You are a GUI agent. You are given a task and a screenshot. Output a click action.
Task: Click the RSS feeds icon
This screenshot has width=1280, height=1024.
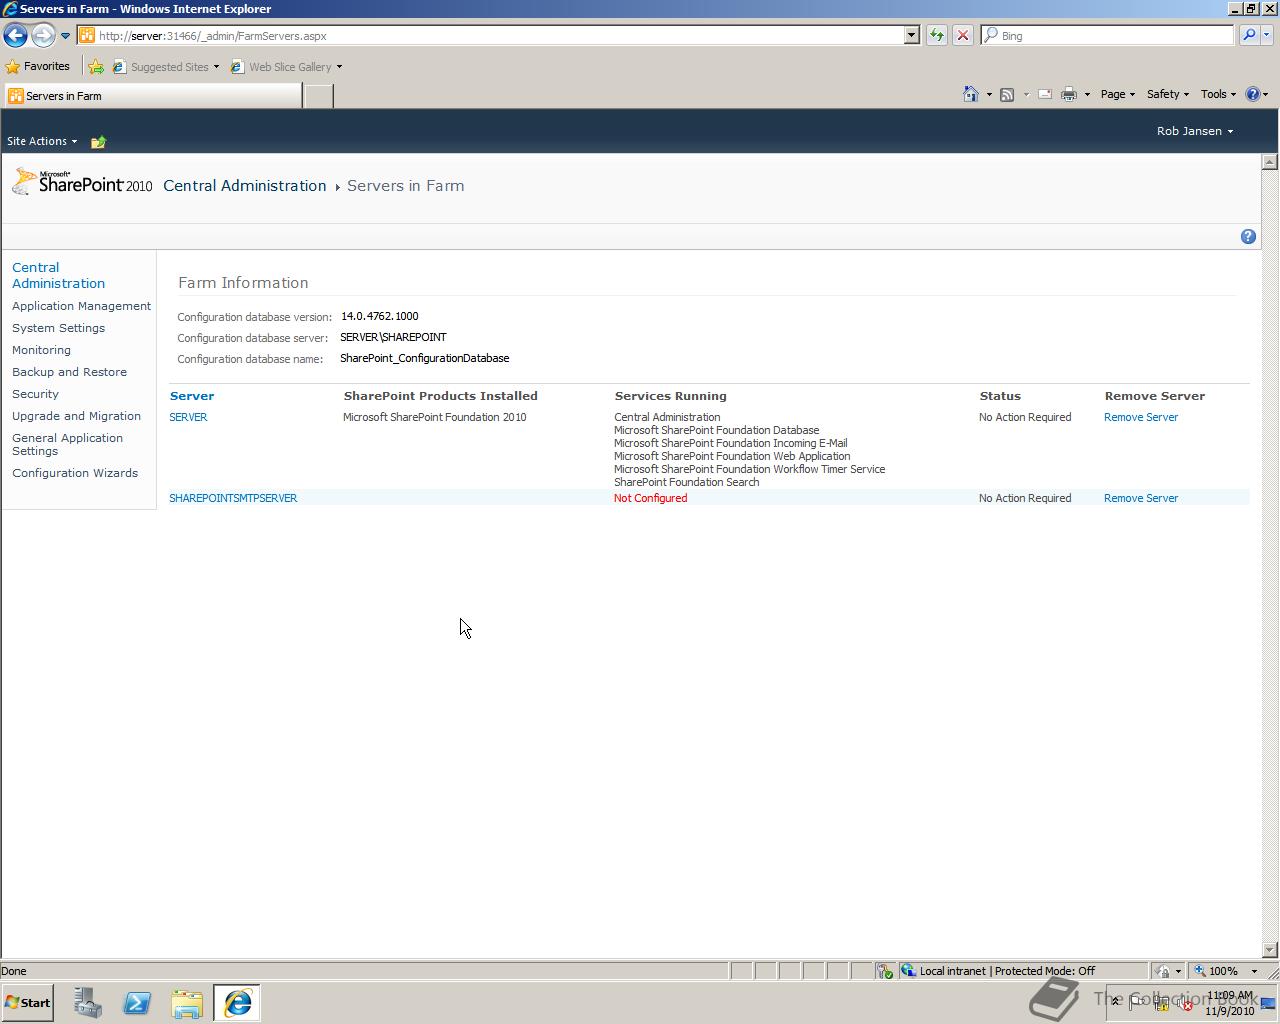[x=1007, y=94]
